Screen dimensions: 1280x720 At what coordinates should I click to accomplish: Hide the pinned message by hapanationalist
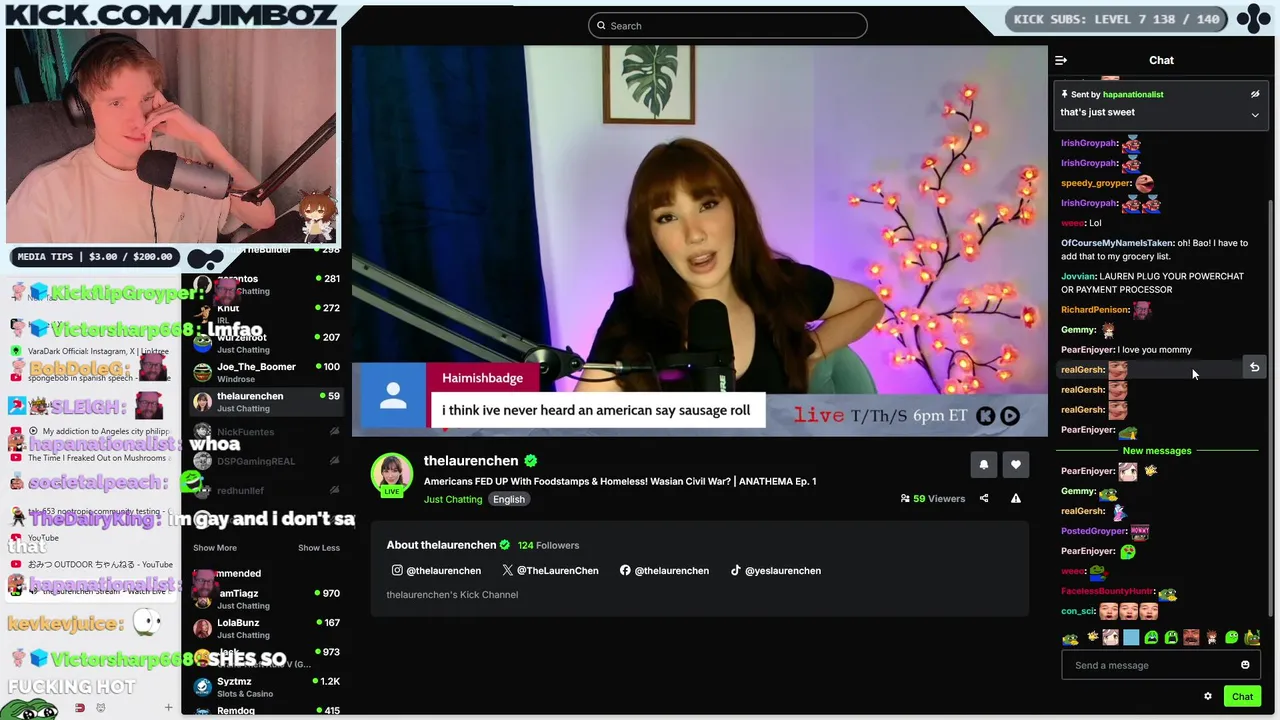tap(1255, 94)
